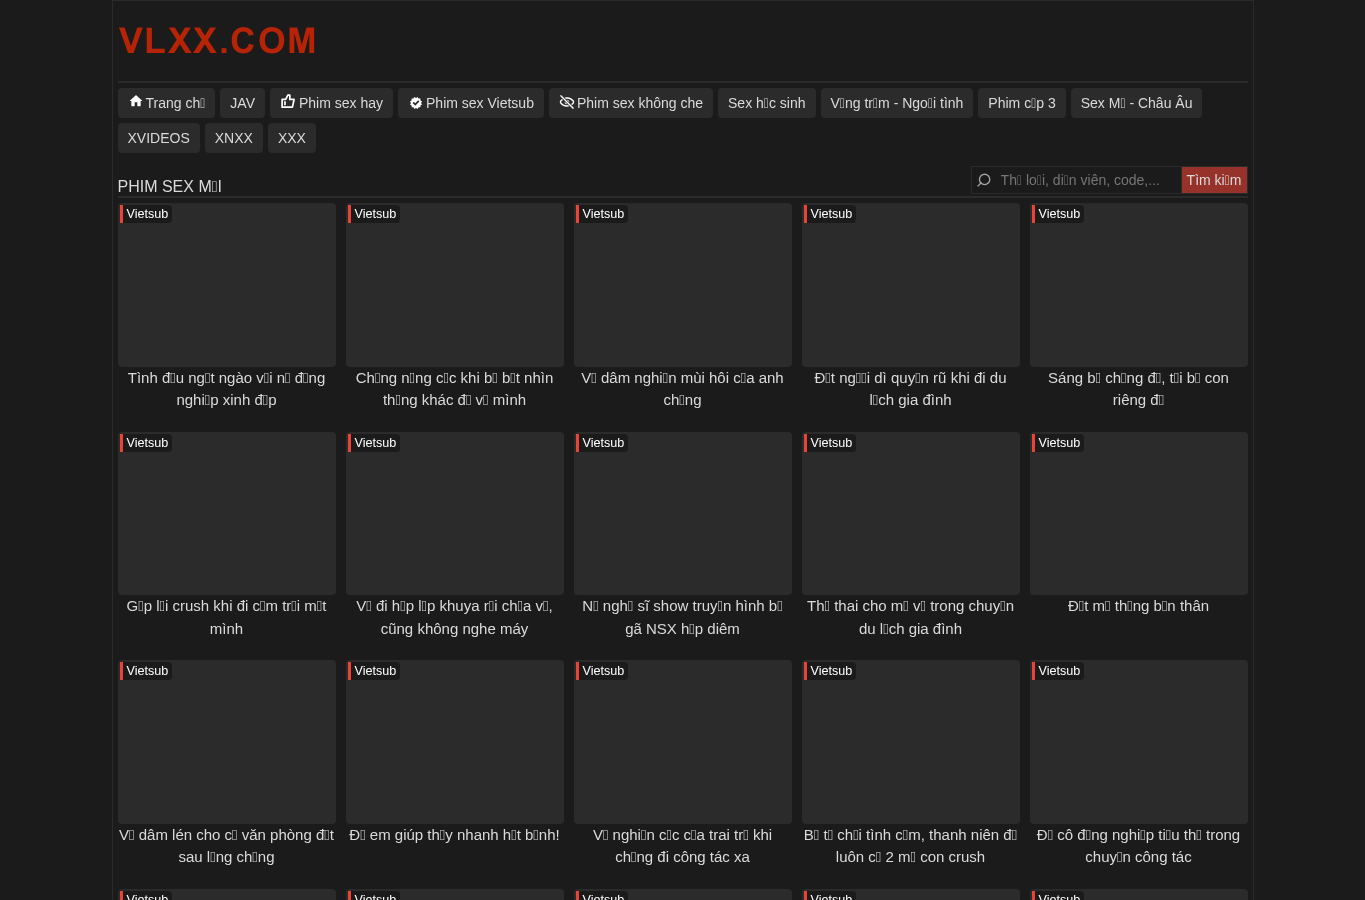Click the crossed-out eye icon in the menu
The width and height of the screenshot is (1365, 900).
[x=566, y=102]
